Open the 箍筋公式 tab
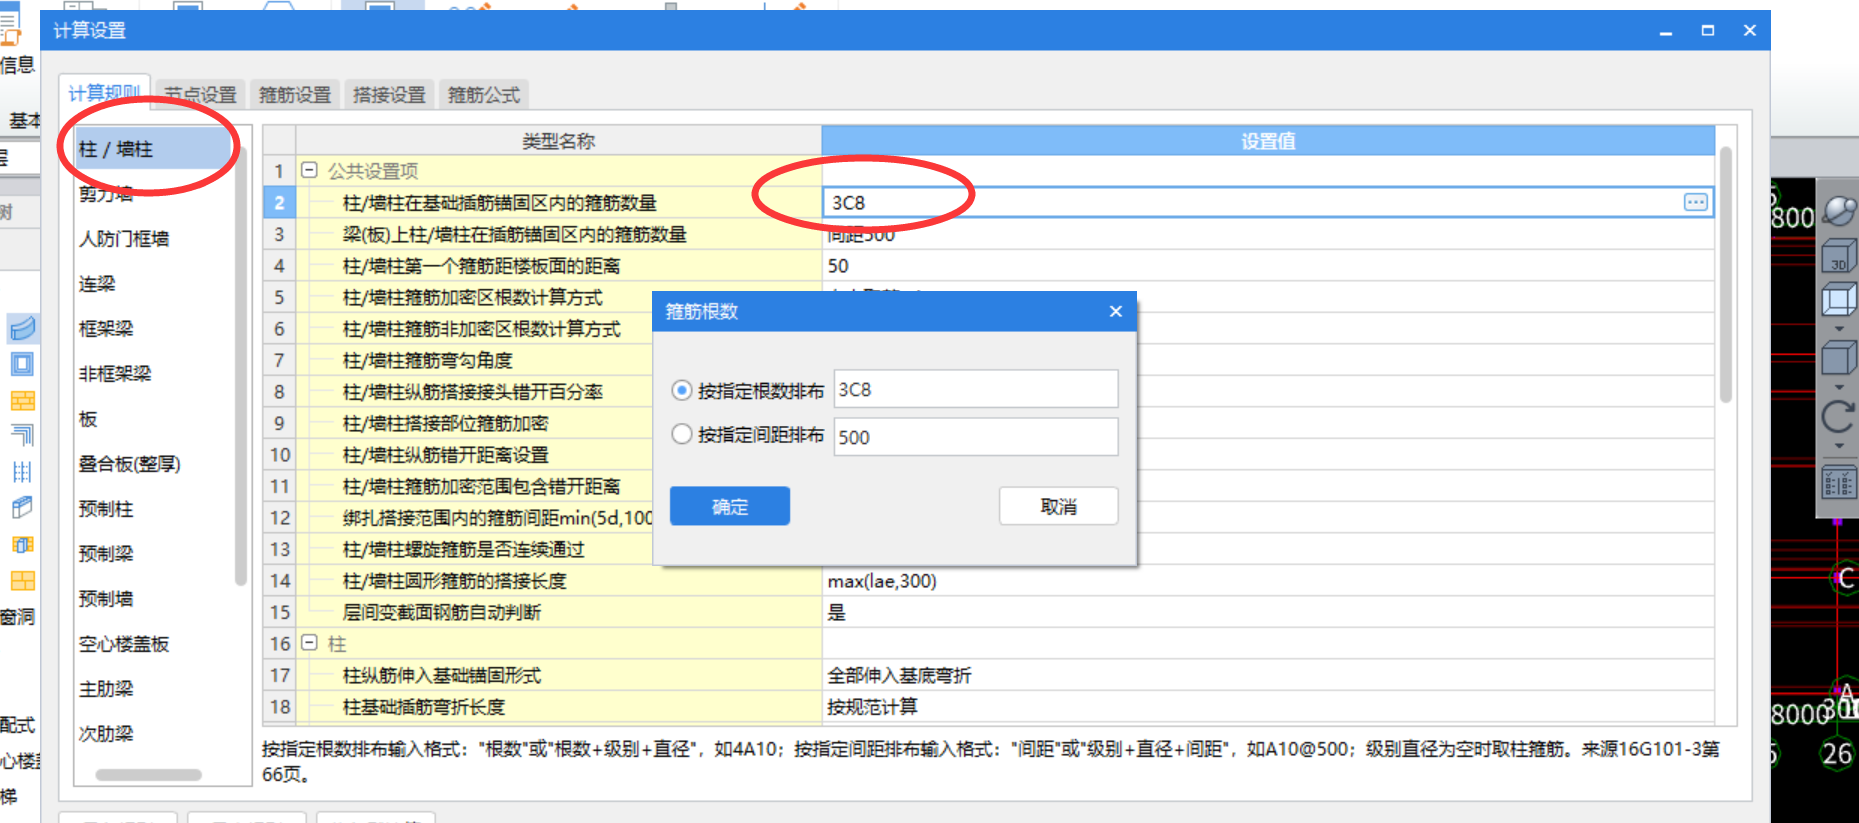Viewport: 1859px width, 823px height. click(x=484, y=94)
